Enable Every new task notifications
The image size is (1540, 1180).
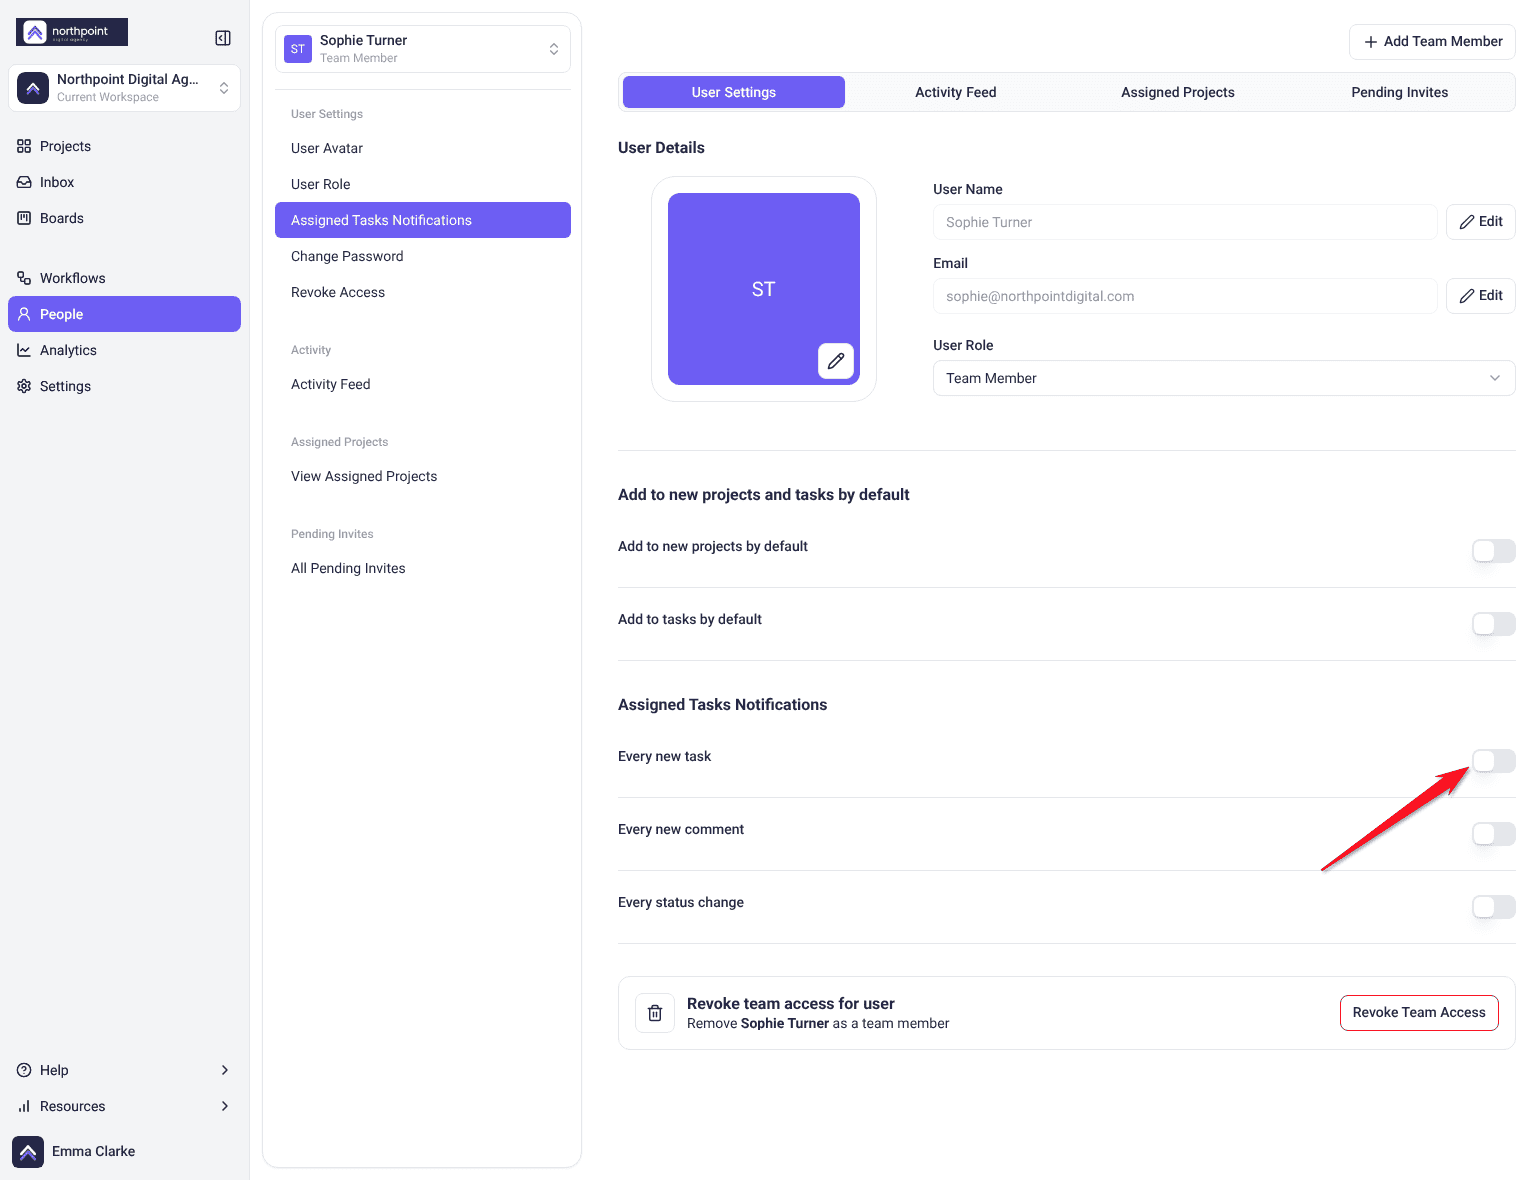(1494, 761)
